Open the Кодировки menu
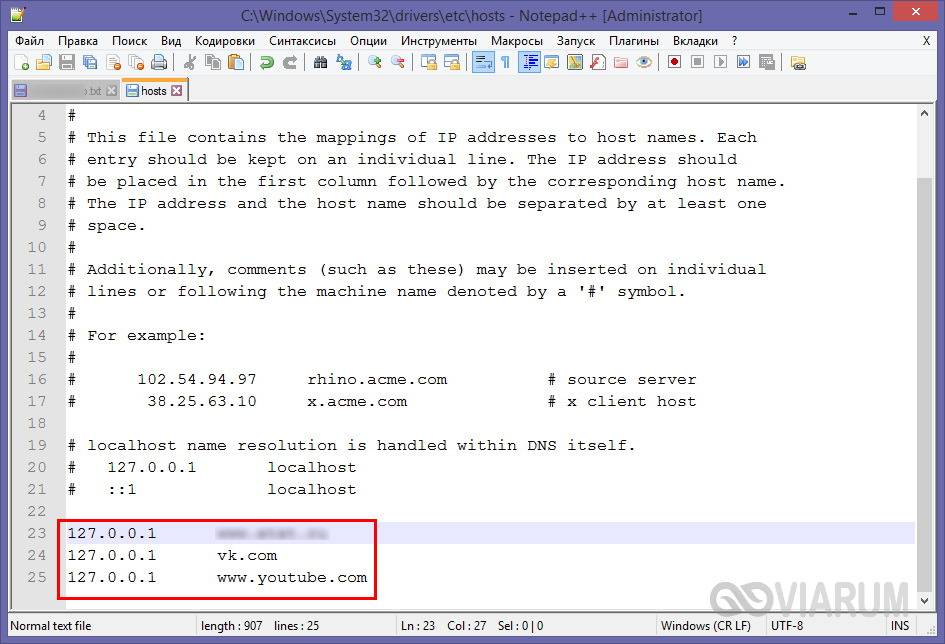 click(x=225, y=41)
